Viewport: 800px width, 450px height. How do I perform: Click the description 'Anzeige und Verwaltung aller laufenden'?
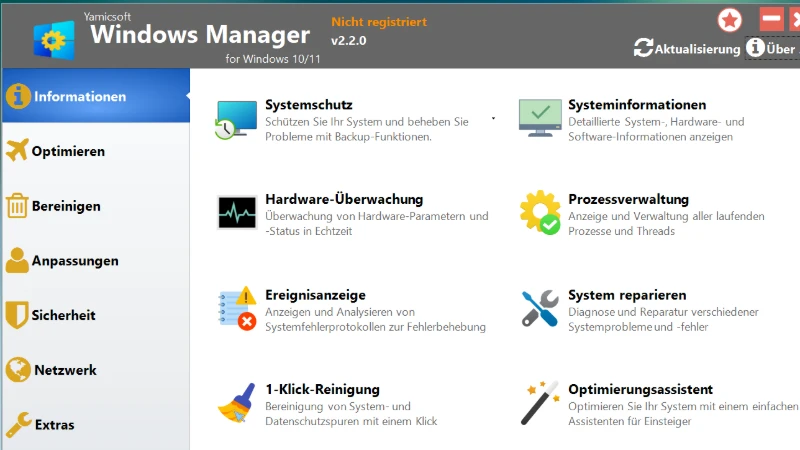coord(666,216)
